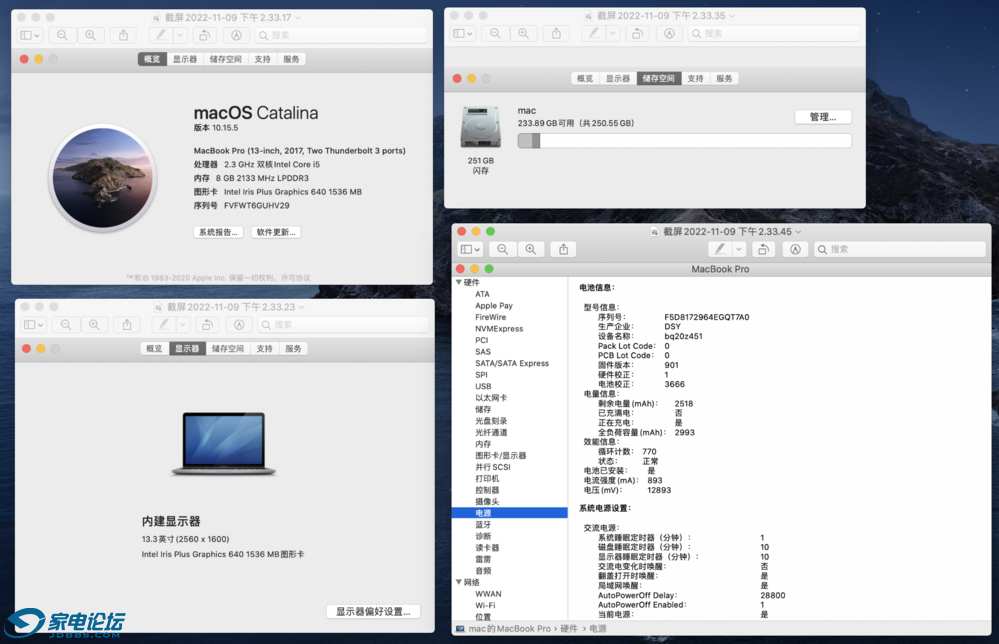Open sidebar view menu in 2.33.45 window
Screen dimensions: 999x644
click(470, 249)
